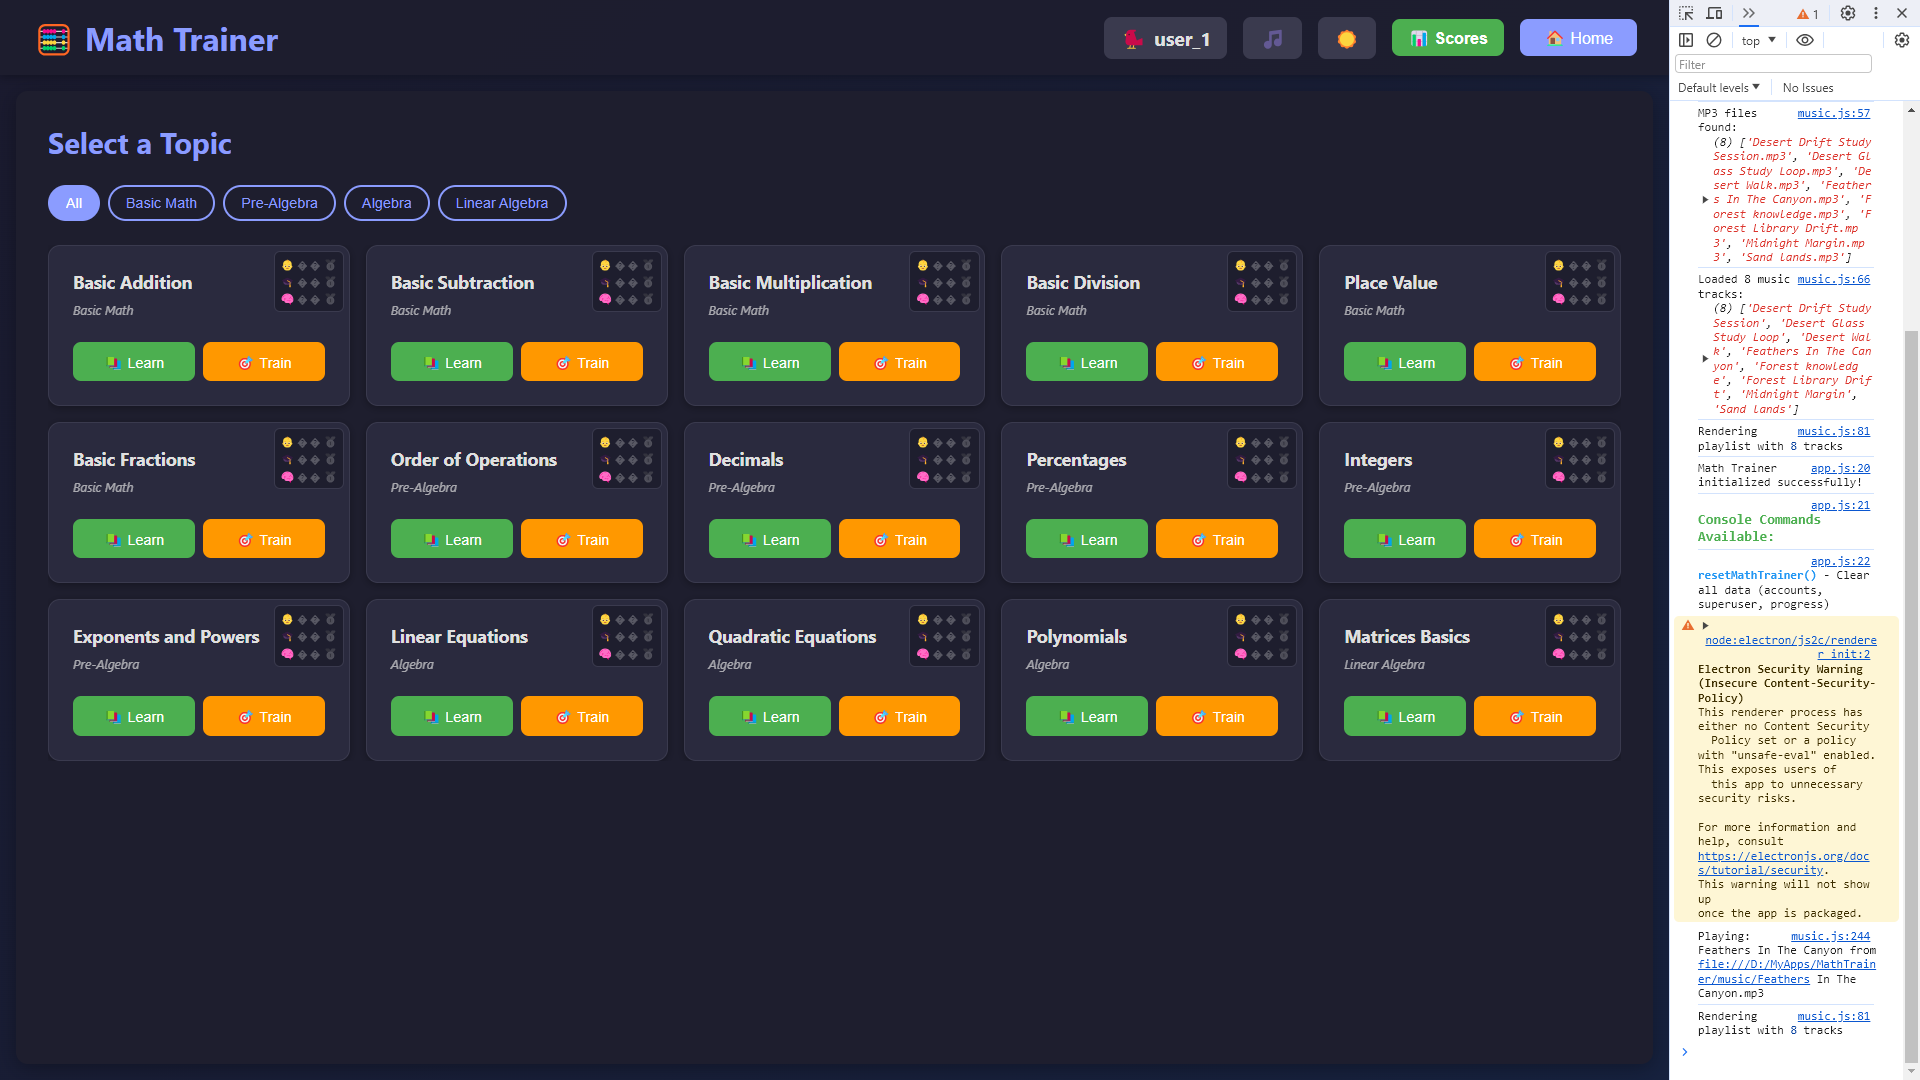Click the Math Trainer abacus logo

[53, 39]
